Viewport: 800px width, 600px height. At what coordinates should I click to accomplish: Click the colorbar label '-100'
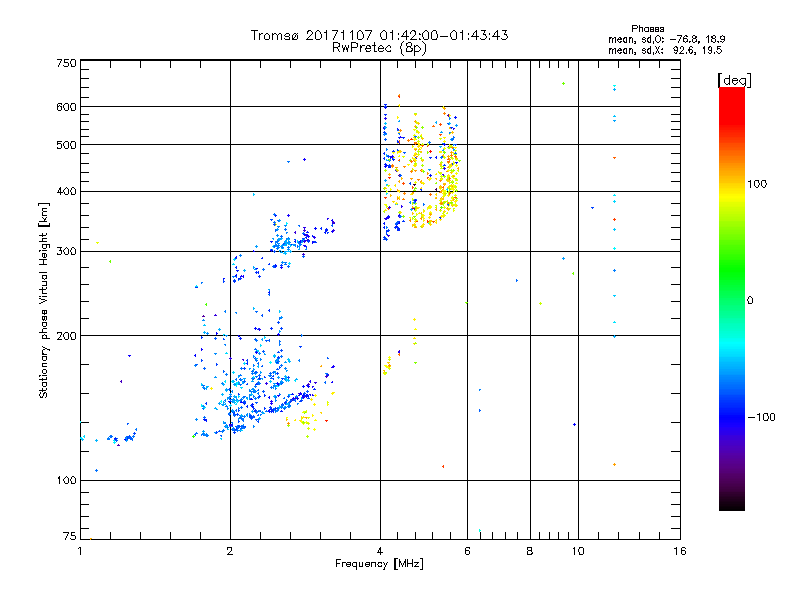pos(761,417)
